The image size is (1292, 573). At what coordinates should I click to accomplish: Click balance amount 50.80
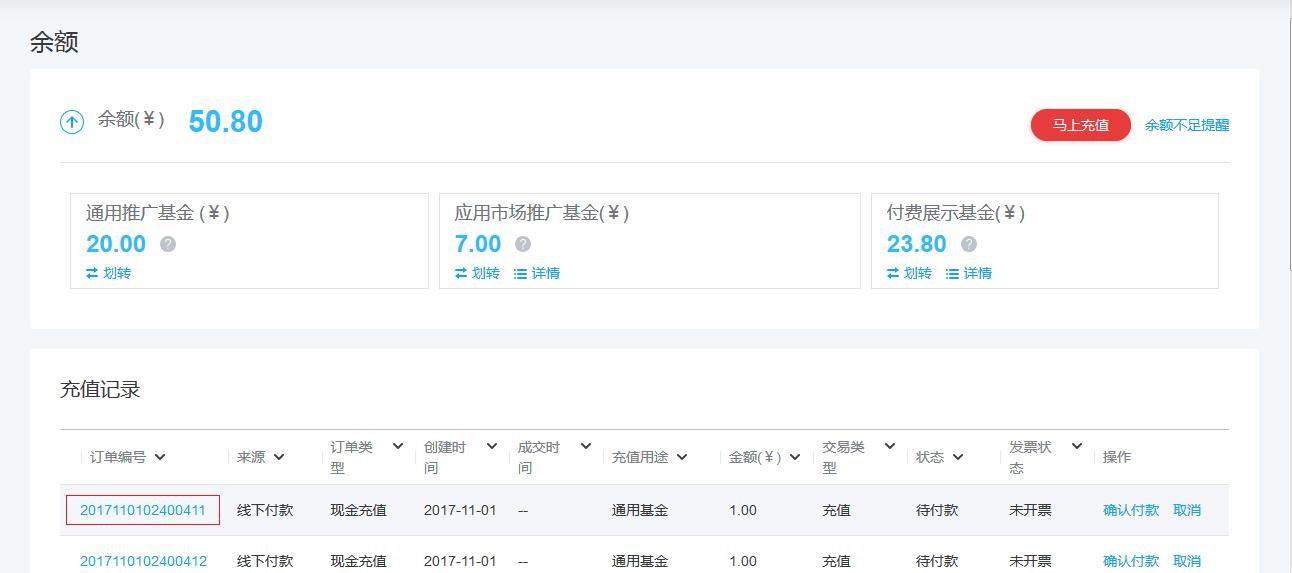click(226, 122)
